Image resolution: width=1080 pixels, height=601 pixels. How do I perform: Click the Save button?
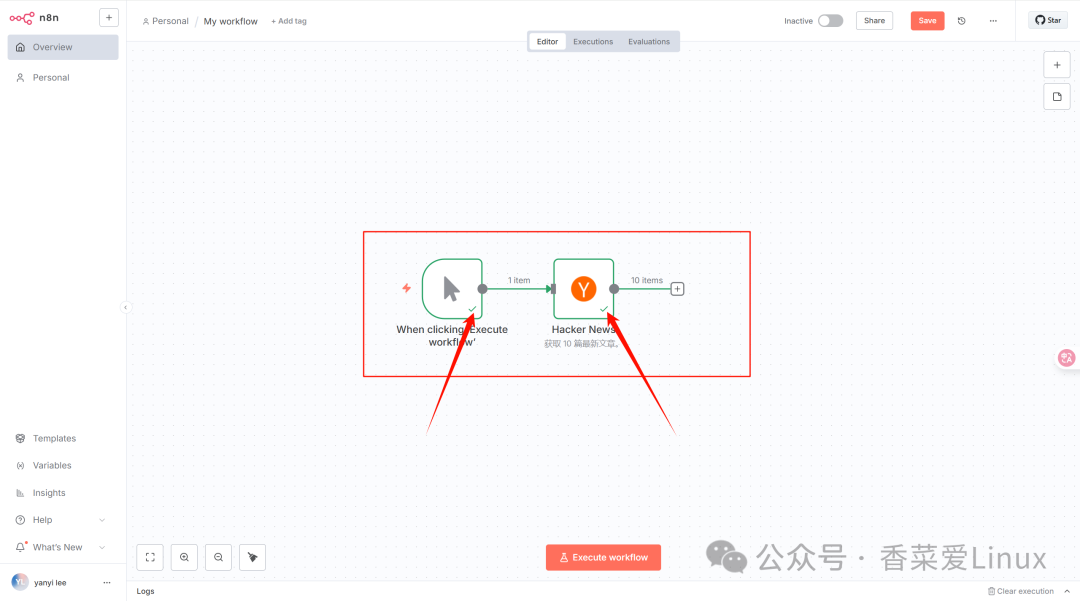pyautogui.click(x=927, y=21)
